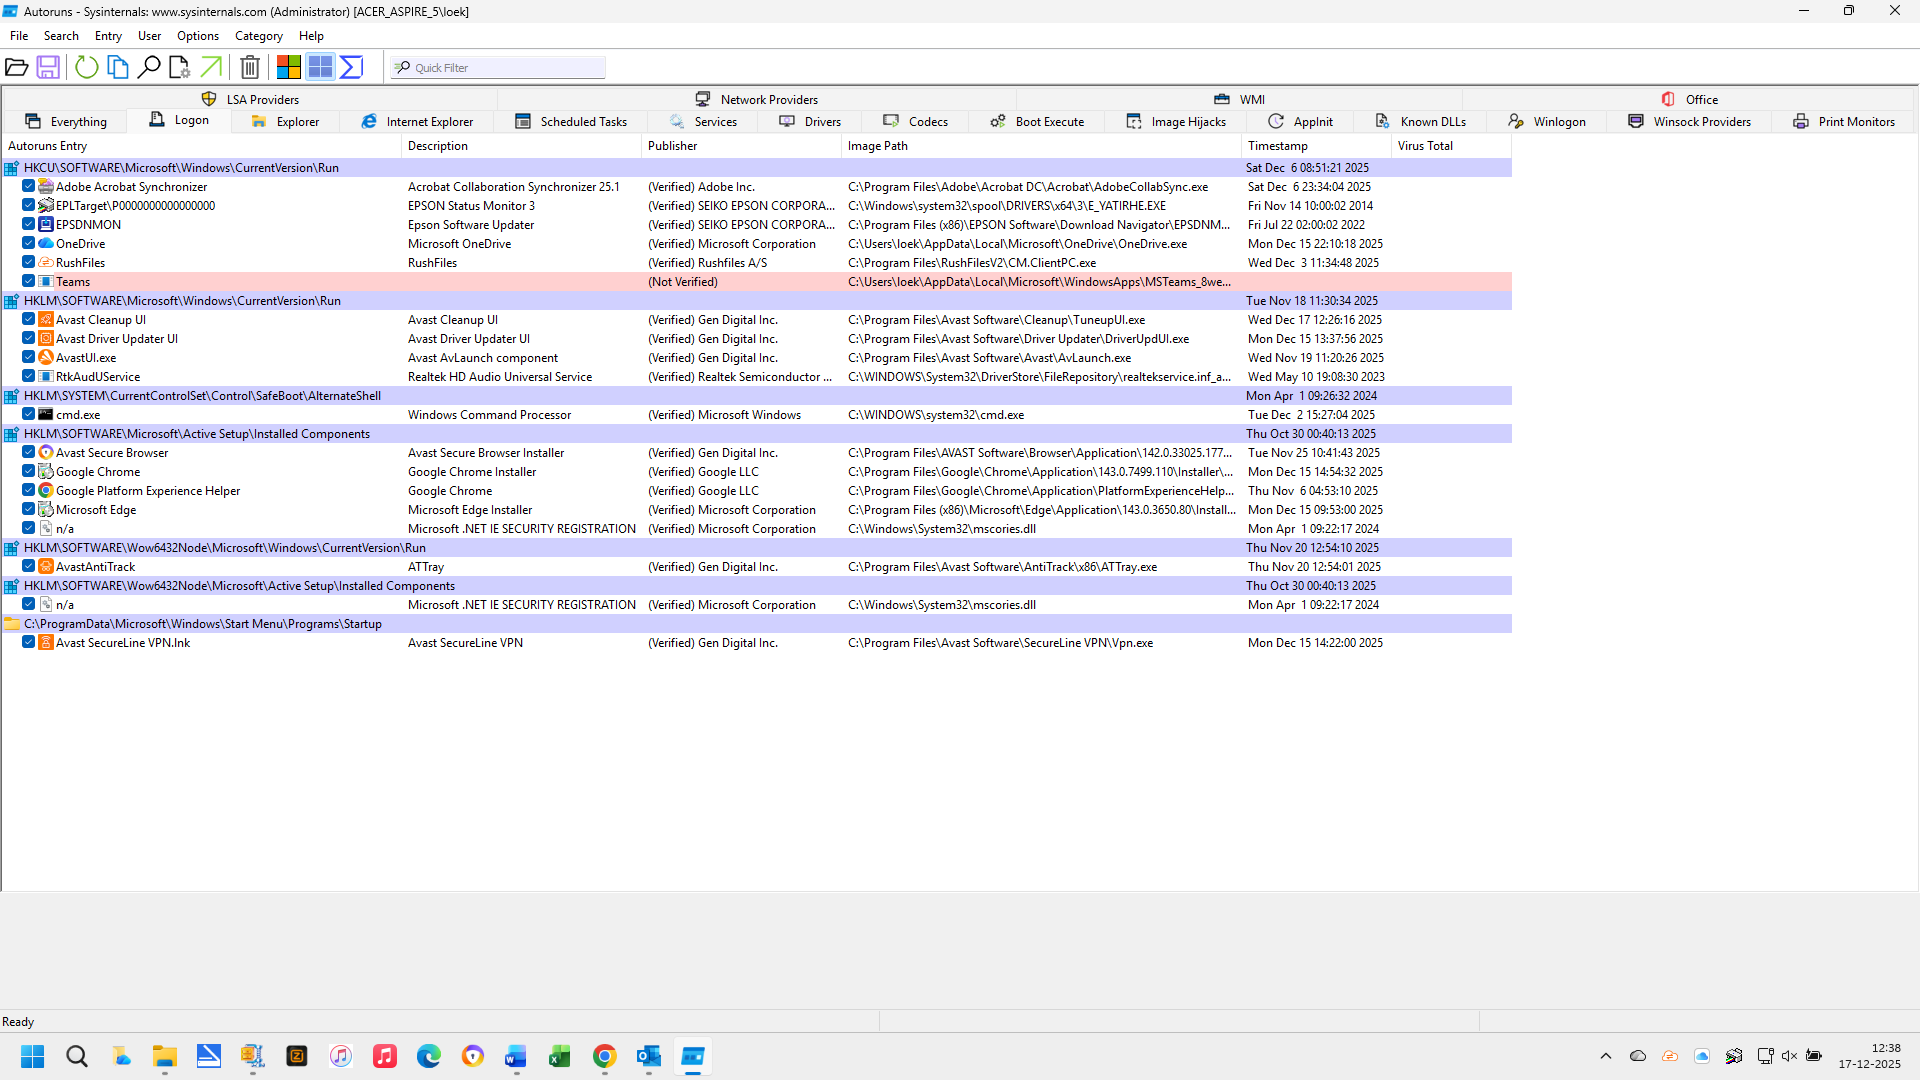Select the Microsoft Edge entry name
1920x1080 pixels.
pyautogui.click(x=96, y=510)
